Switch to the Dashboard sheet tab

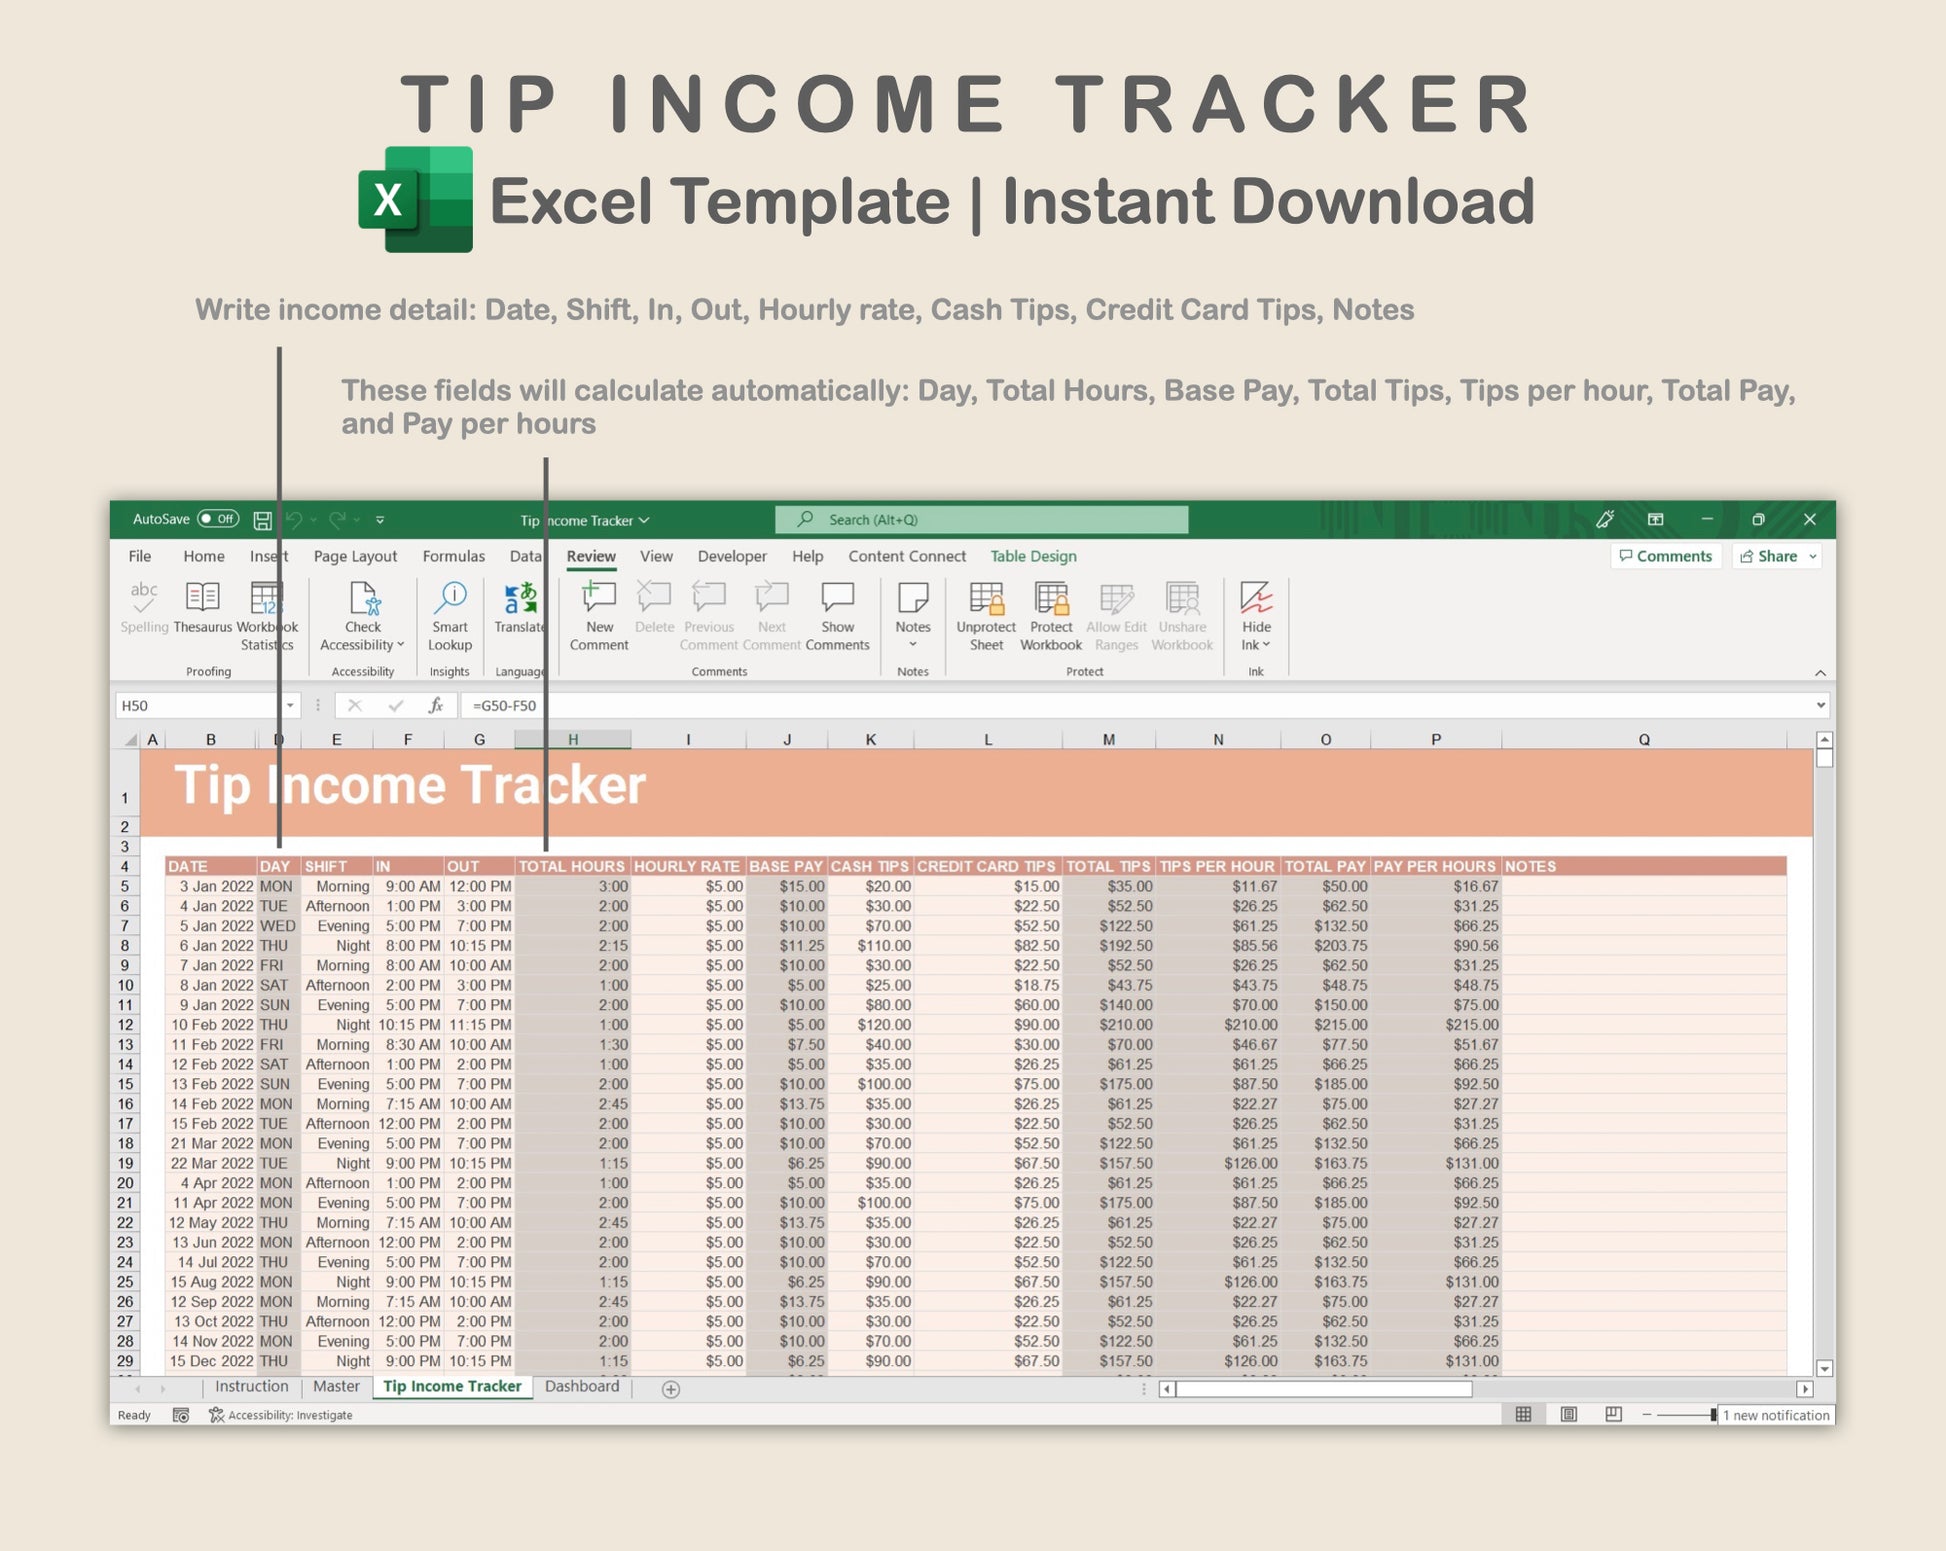[582, 1386]
